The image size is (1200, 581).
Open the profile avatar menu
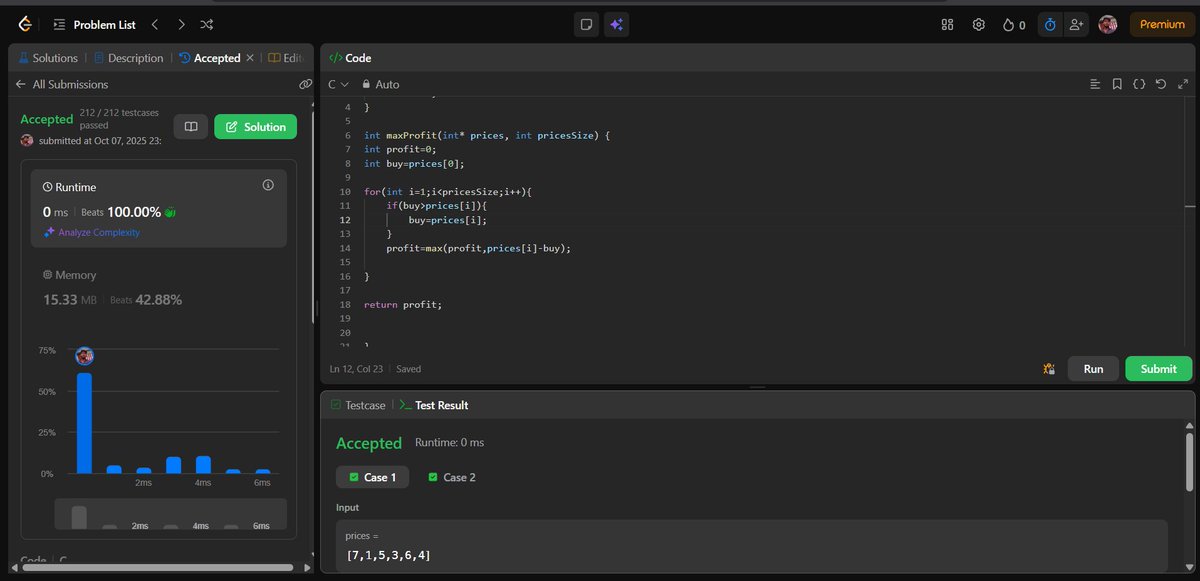coord(1107,25)
